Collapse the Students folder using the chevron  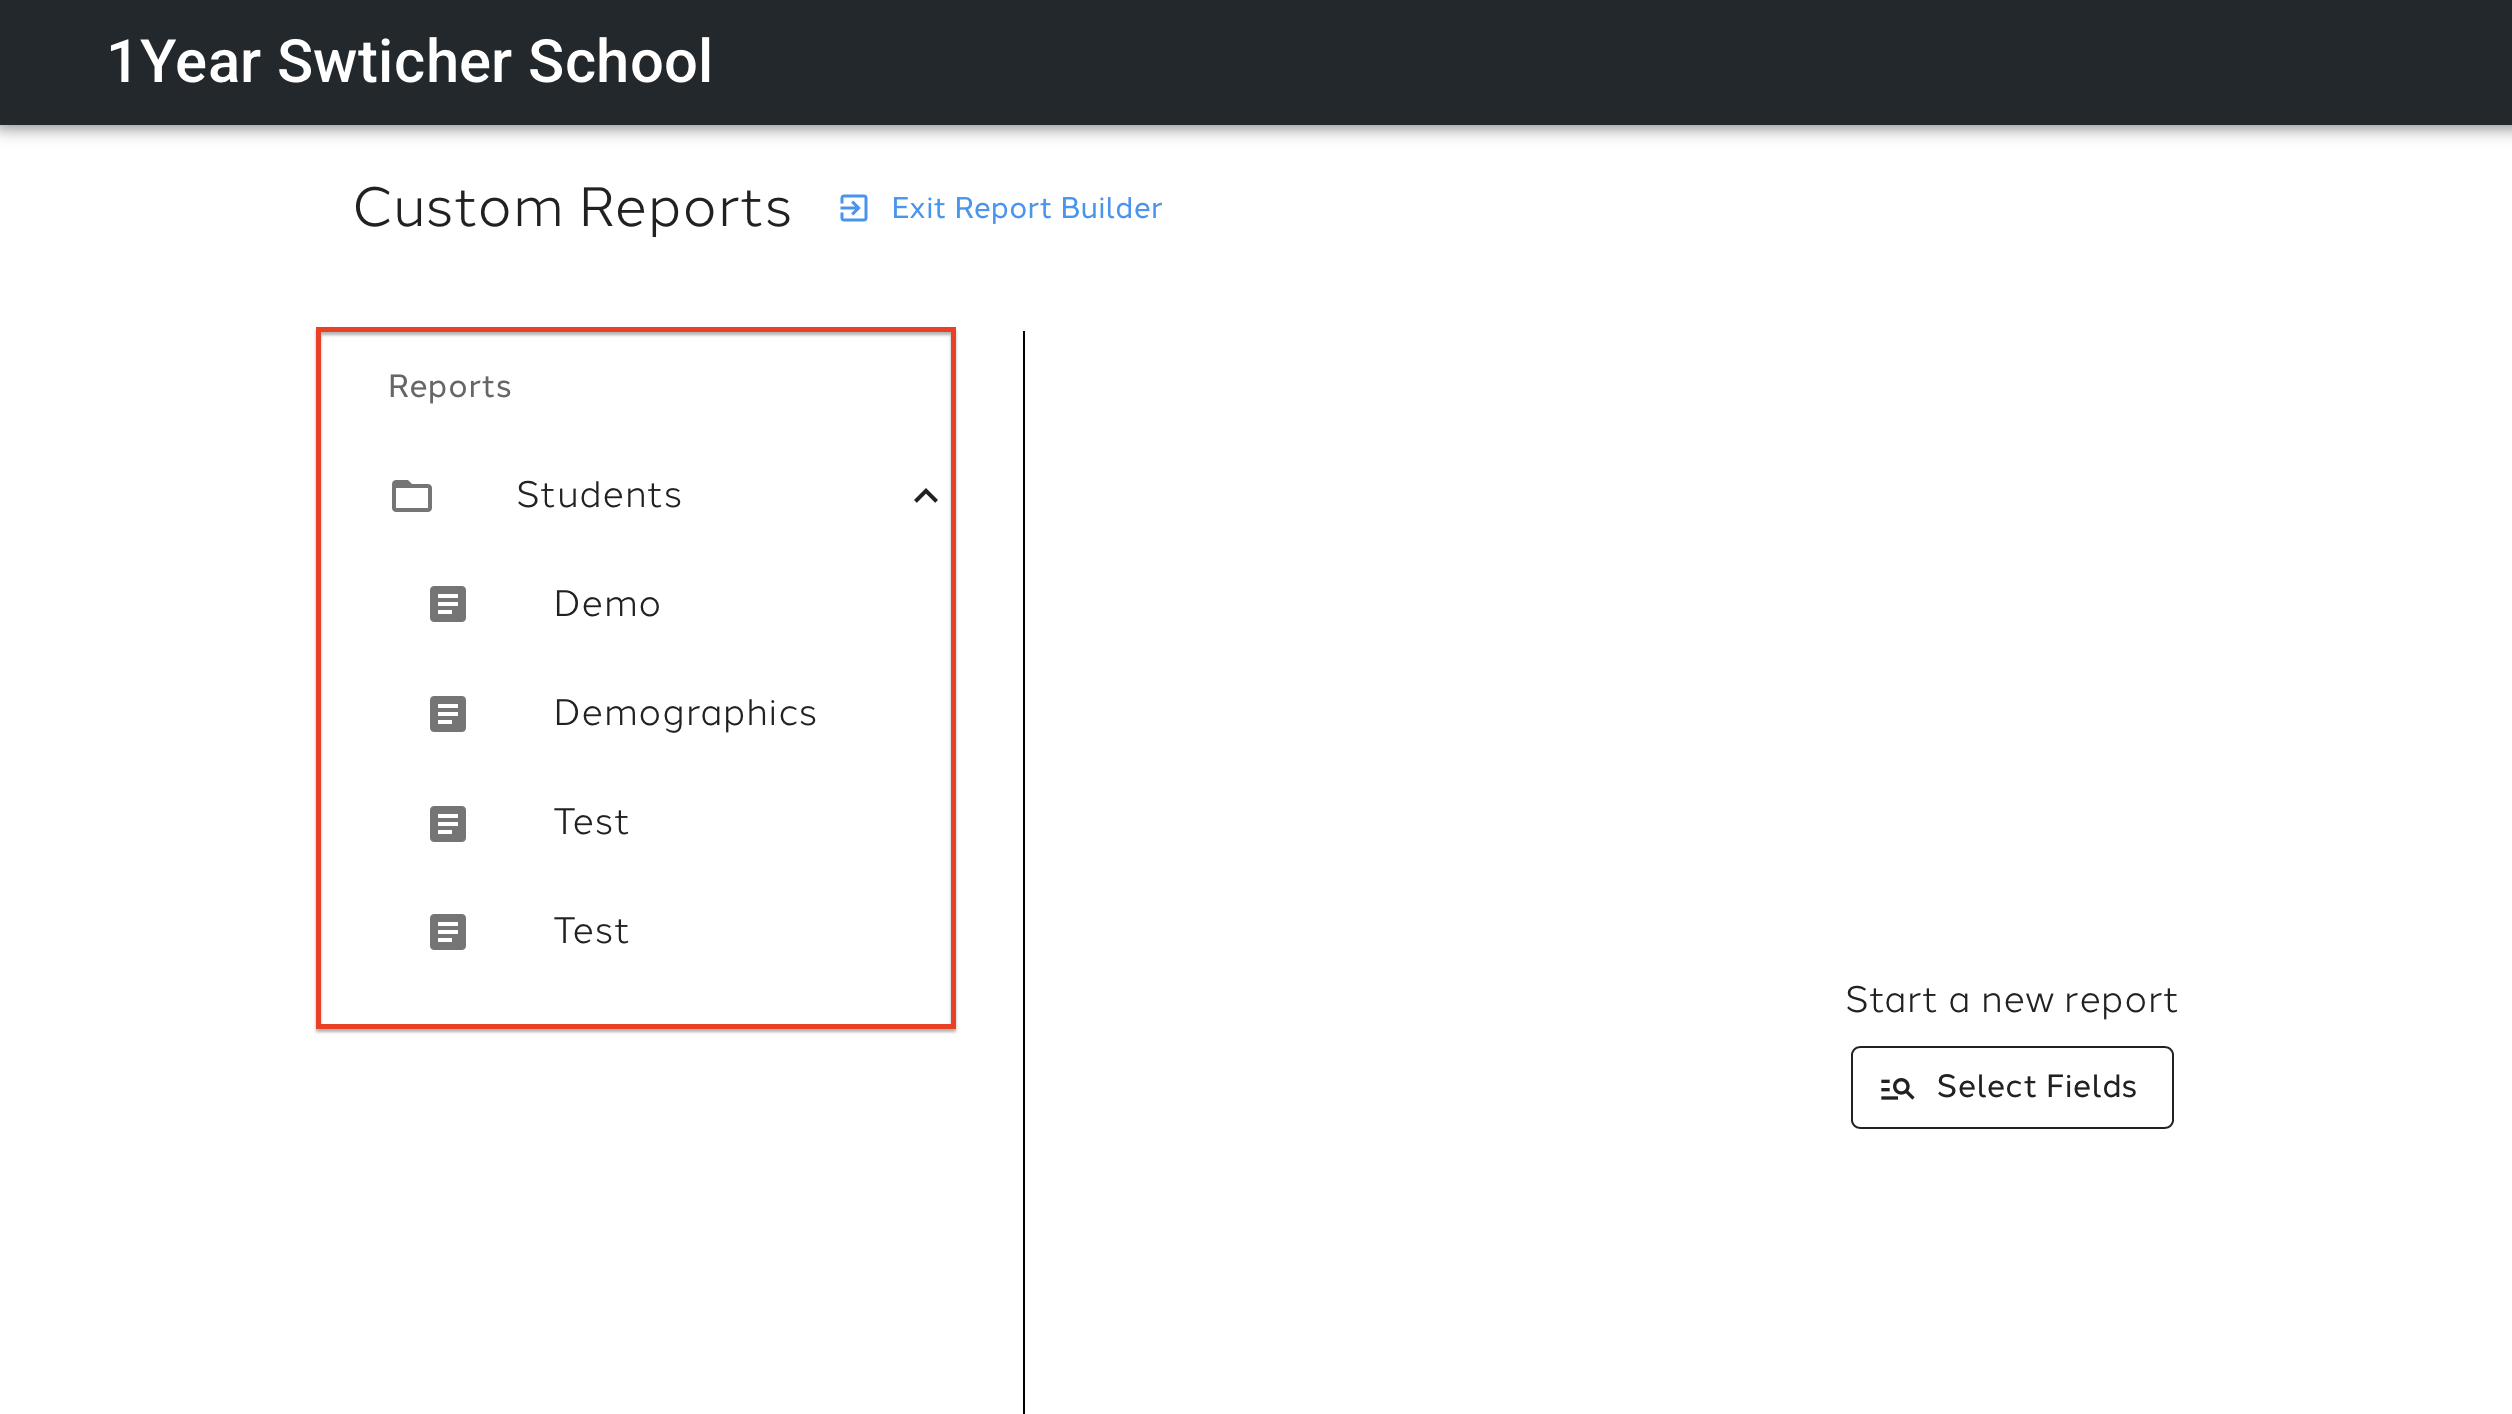[x=925, y=496]
